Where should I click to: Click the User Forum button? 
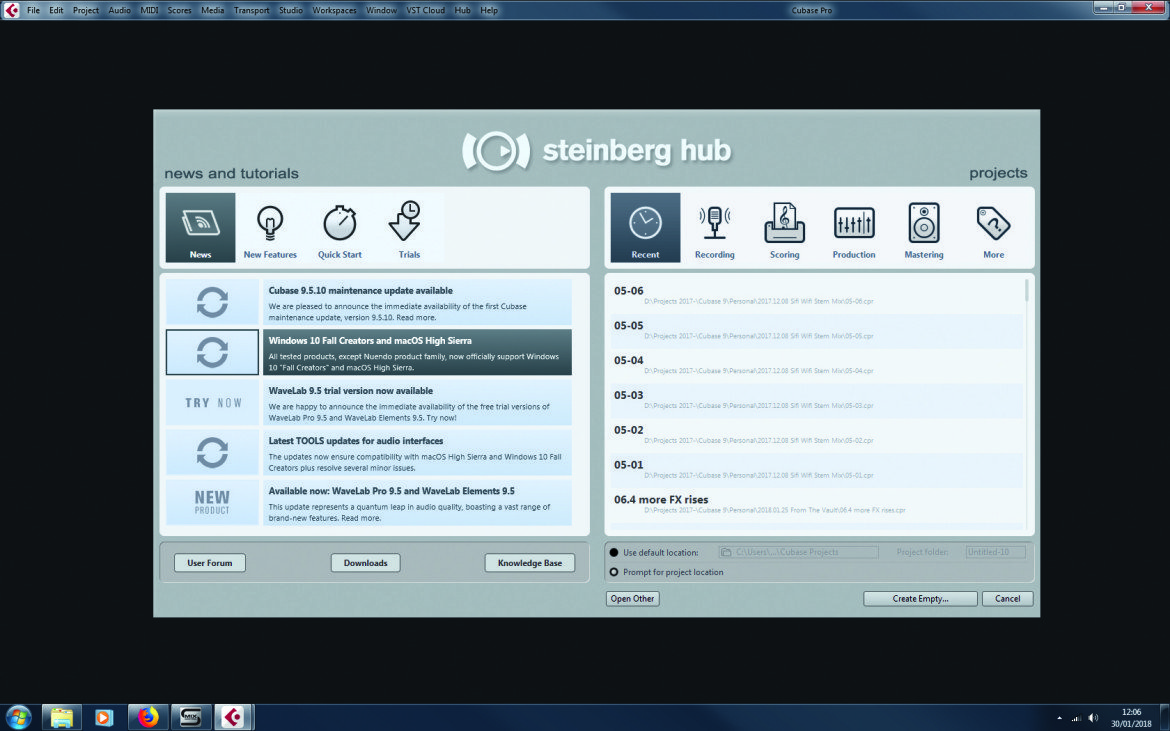point(210,563)
